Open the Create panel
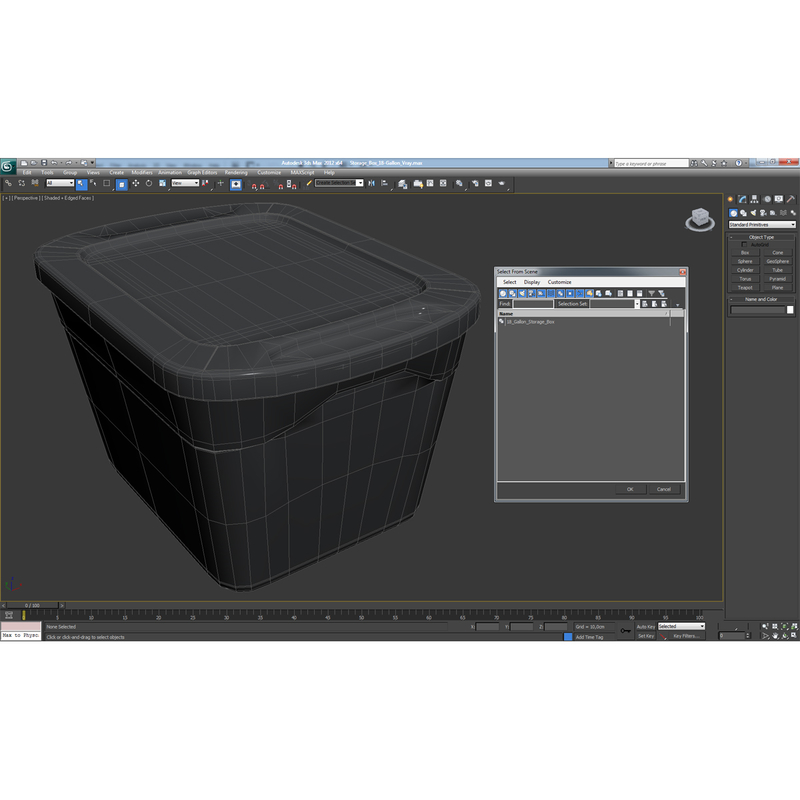The image size is (800, 800). (730, 199)
